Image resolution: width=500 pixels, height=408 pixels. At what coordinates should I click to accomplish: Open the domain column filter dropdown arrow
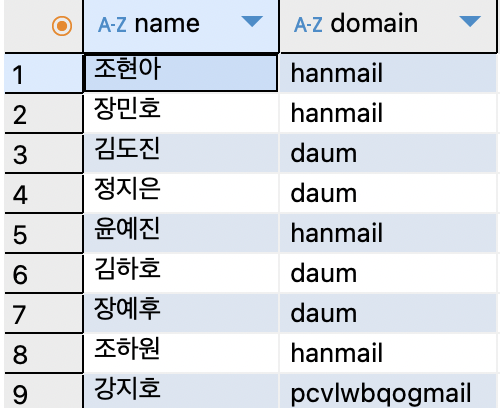[470, 21]
